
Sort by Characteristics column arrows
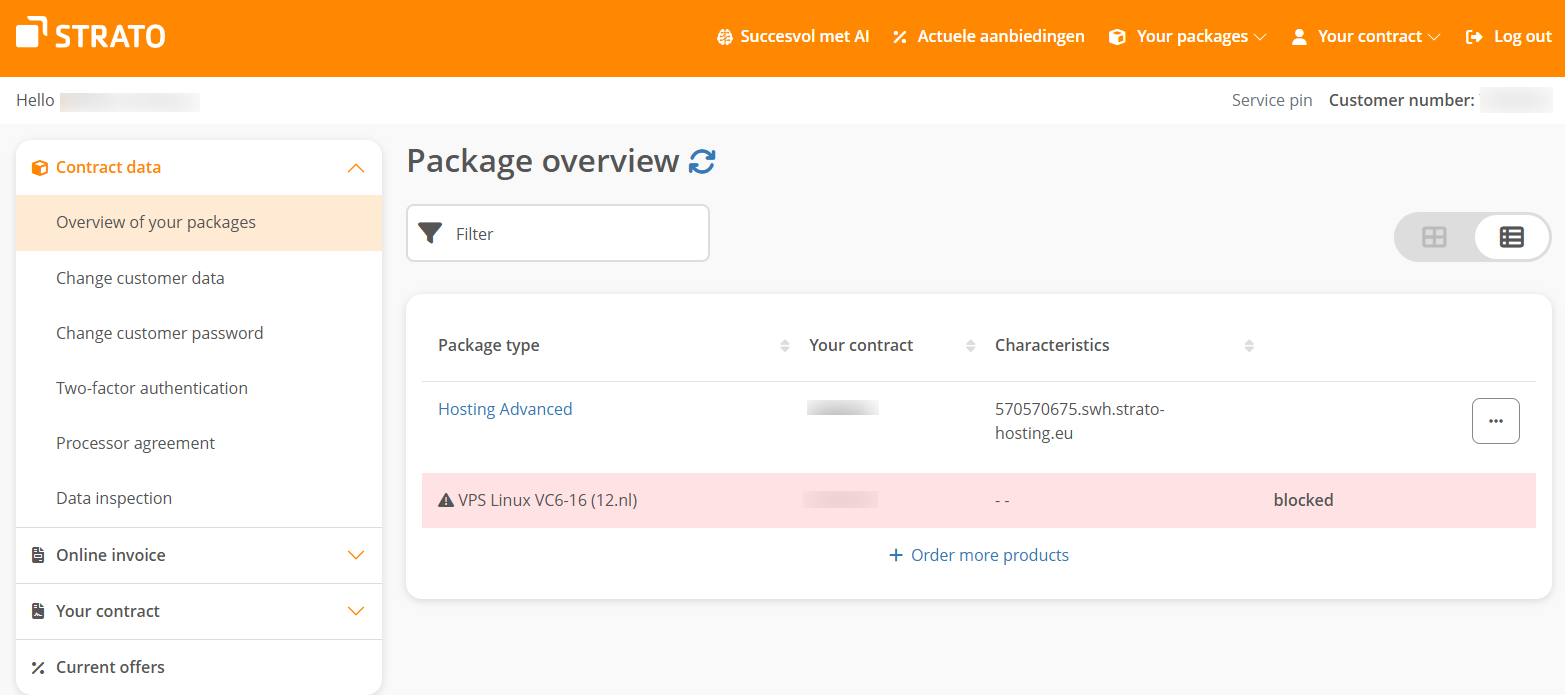(x=1248, y=346)
